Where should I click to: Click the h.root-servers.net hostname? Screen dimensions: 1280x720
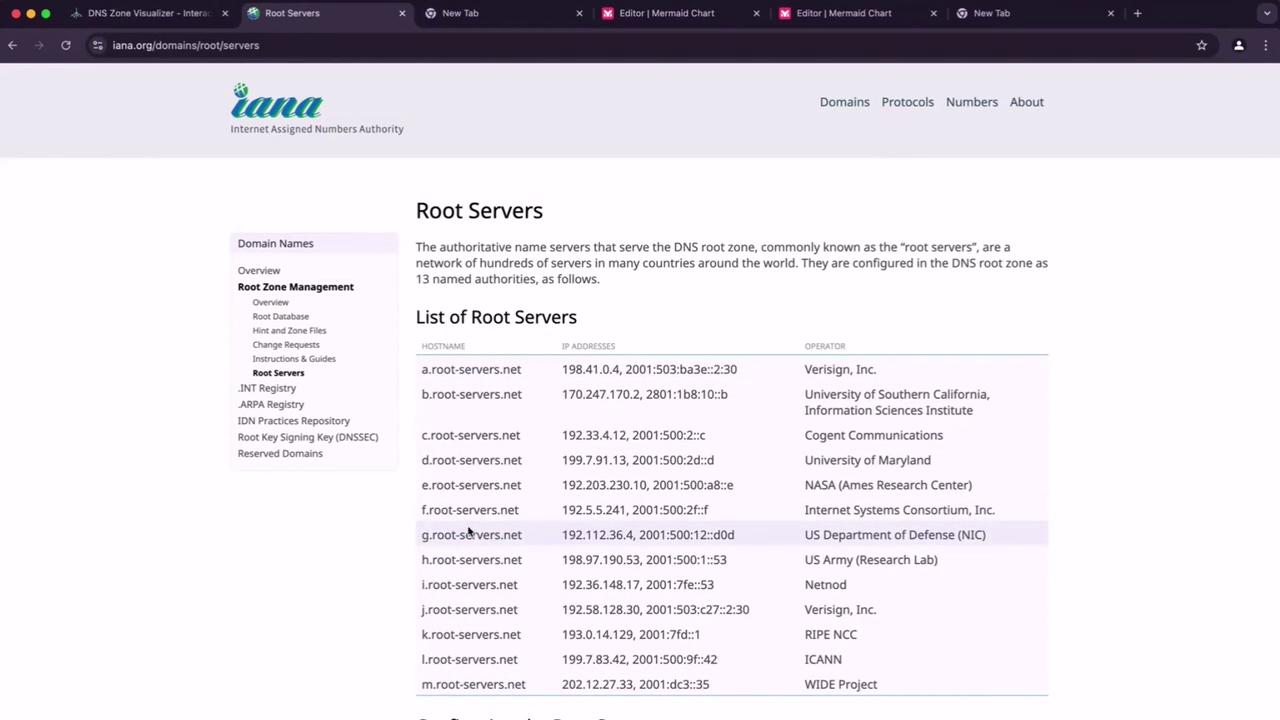472,560
